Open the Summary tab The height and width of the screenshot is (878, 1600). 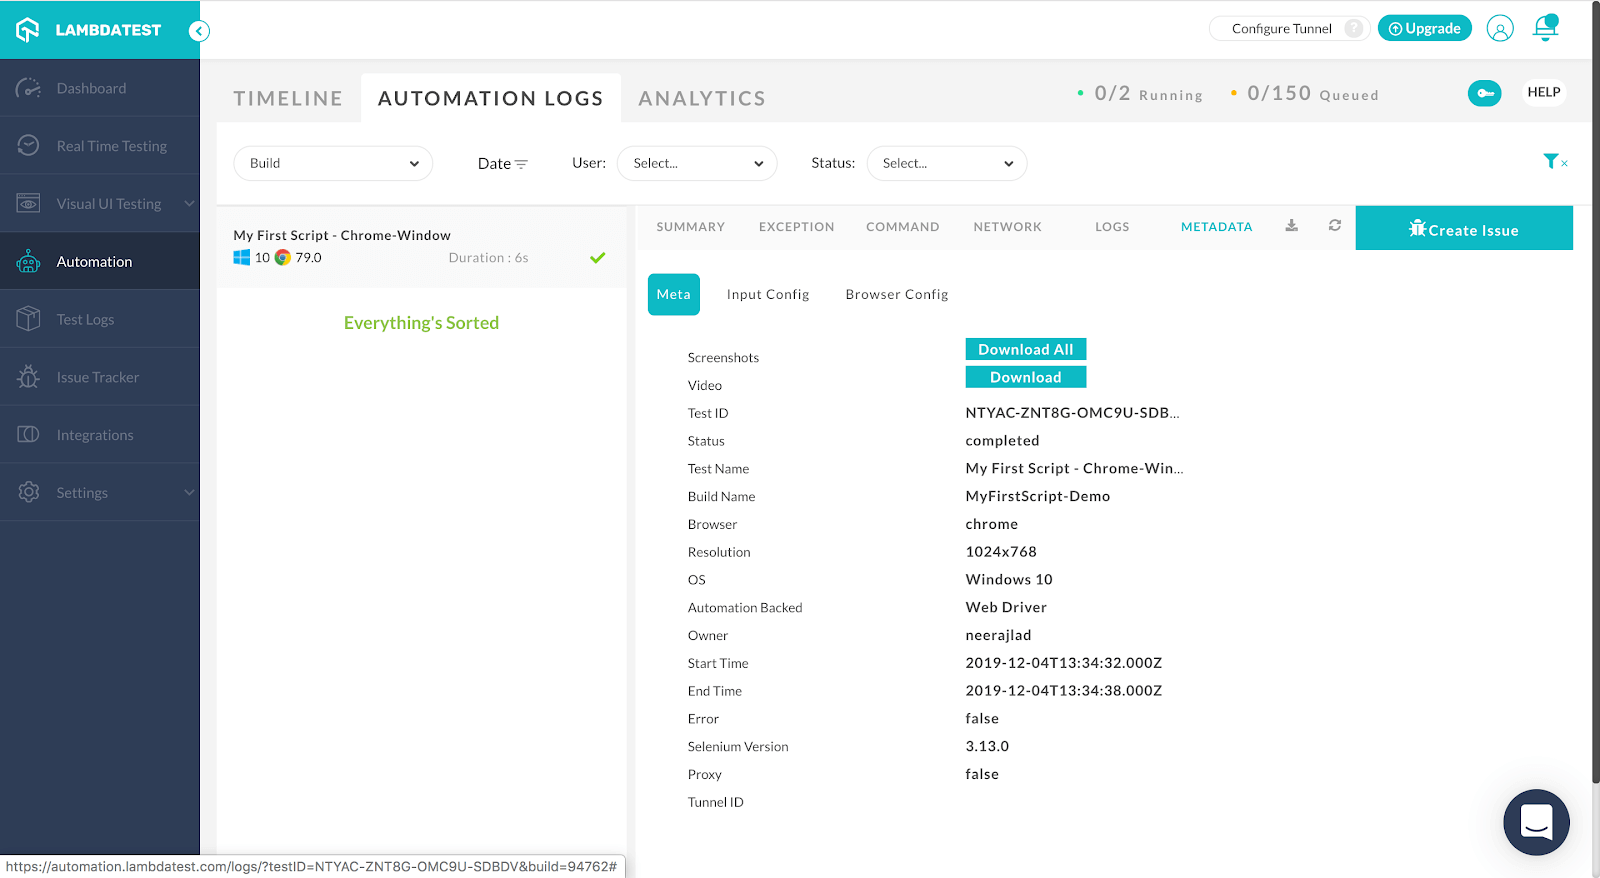(691, 227)
